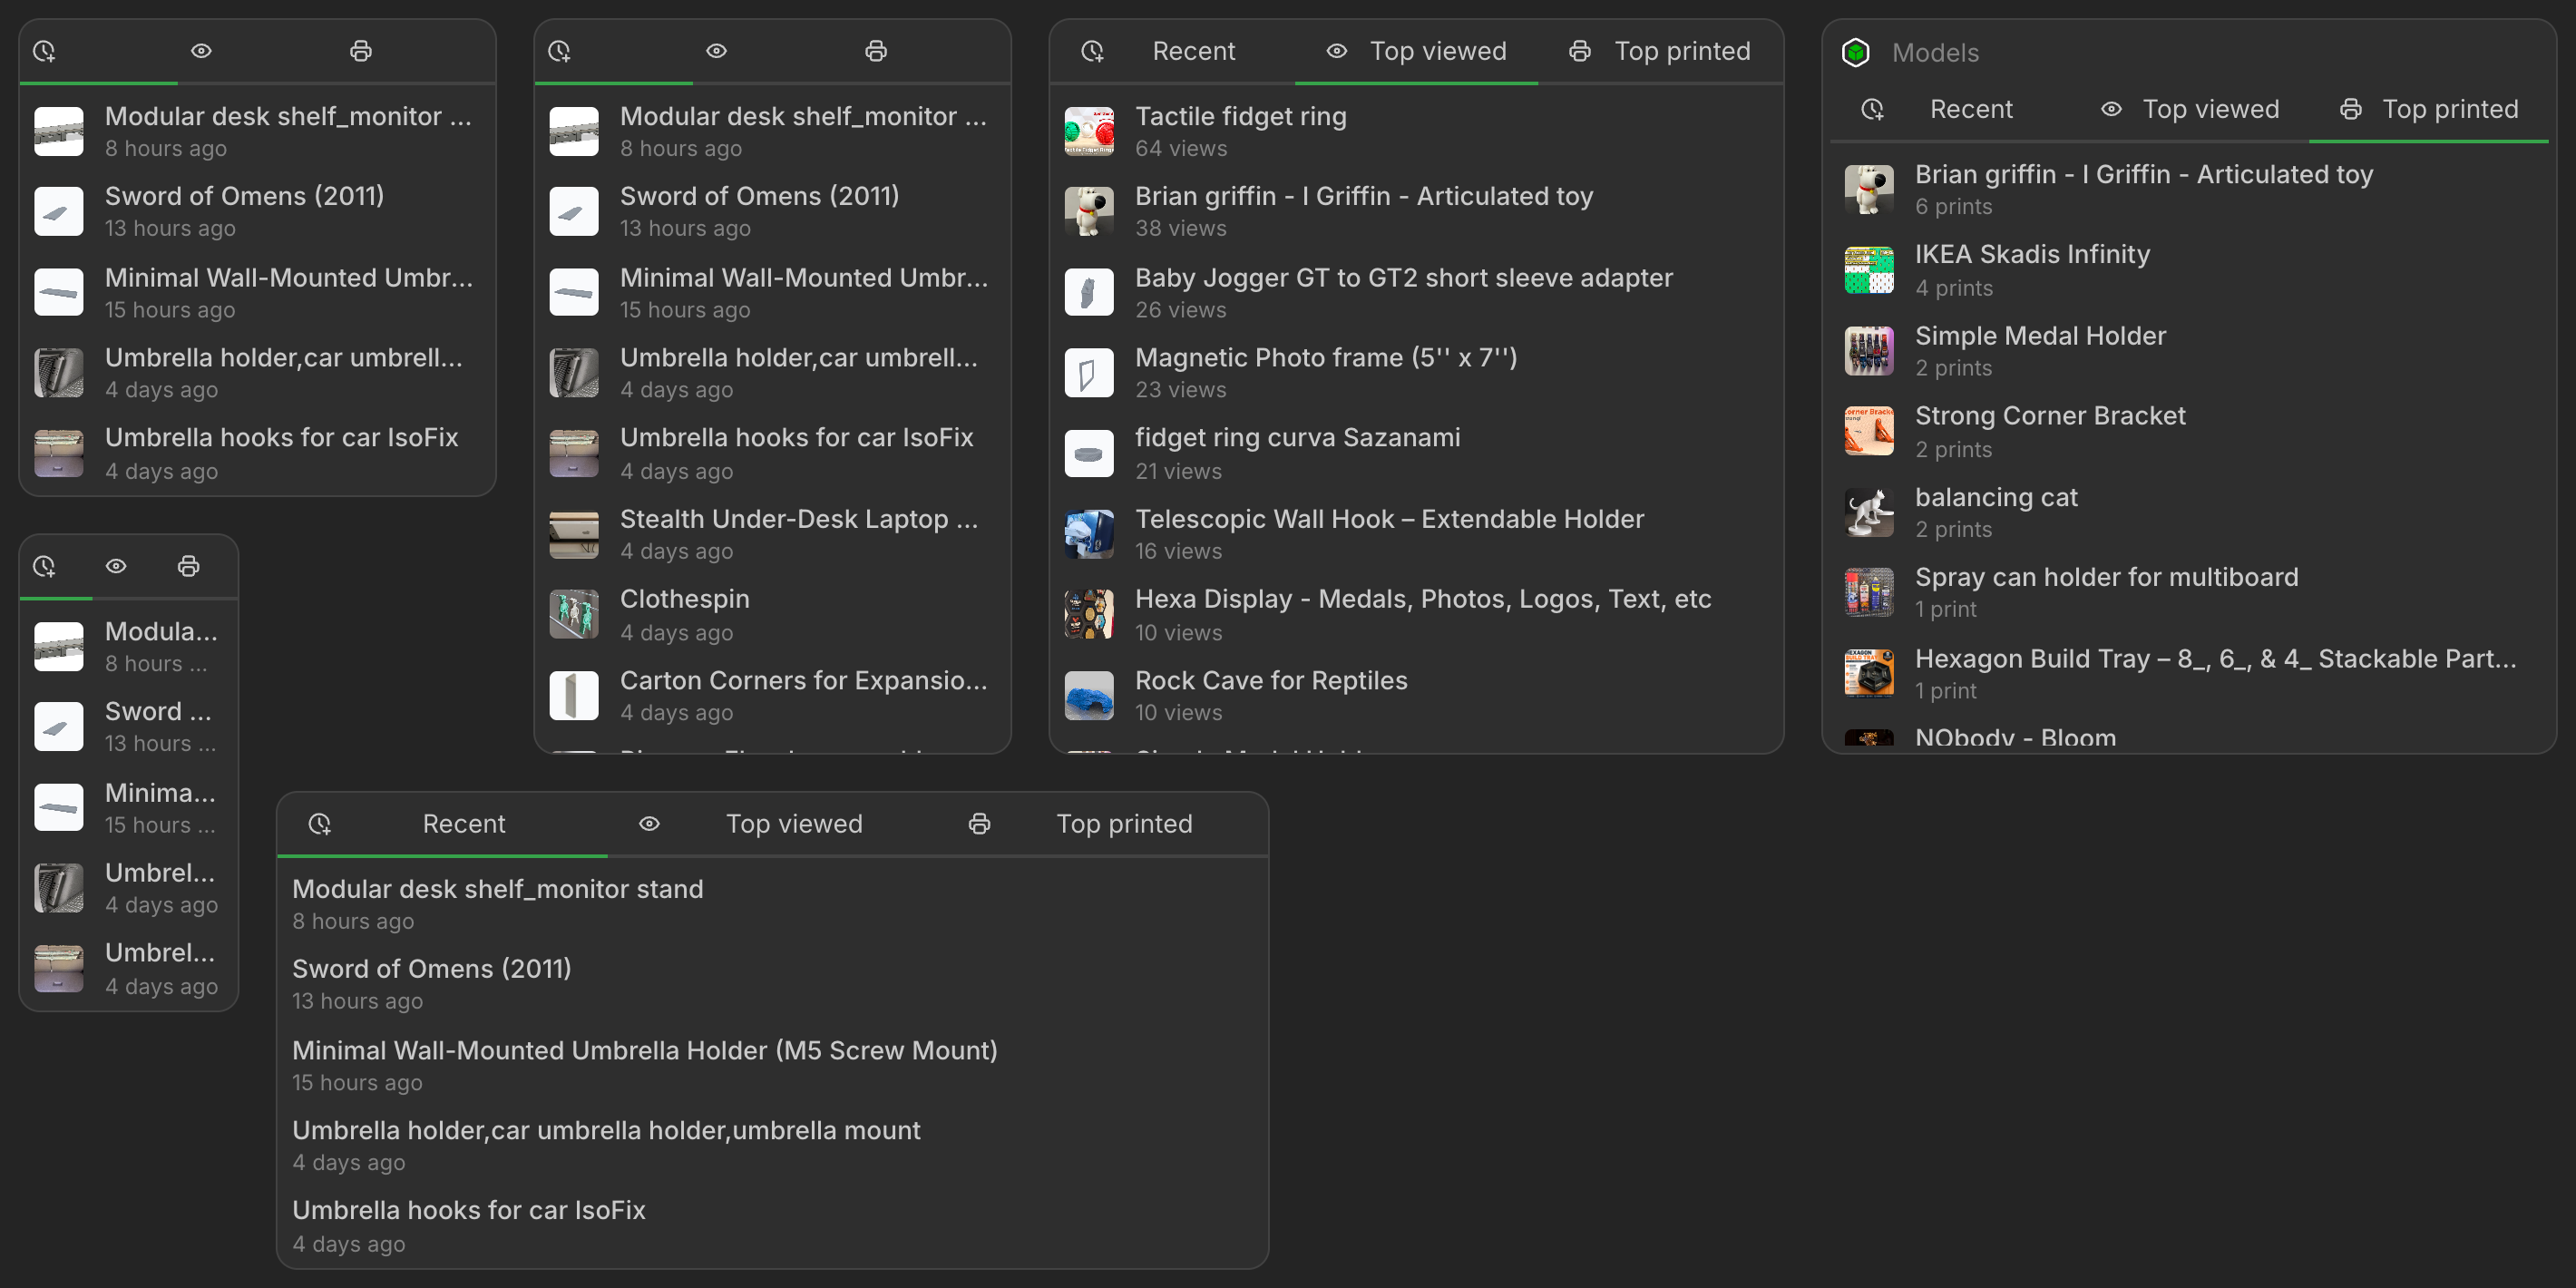Open Magnetic Photo frame (5'' x 7'')
This screenshot has height=1288, width=2576.
coord(1416,373)
